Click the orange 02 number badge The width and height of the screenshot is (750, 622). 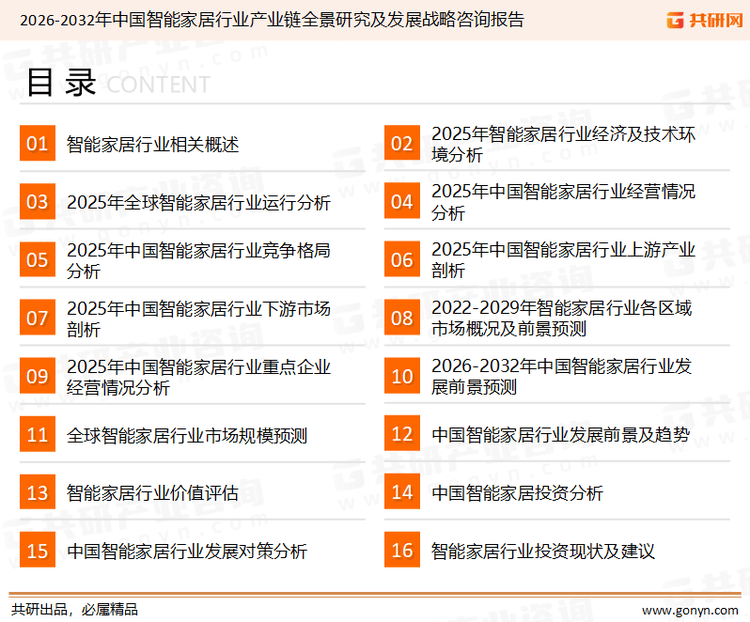(x=402, y=144)
